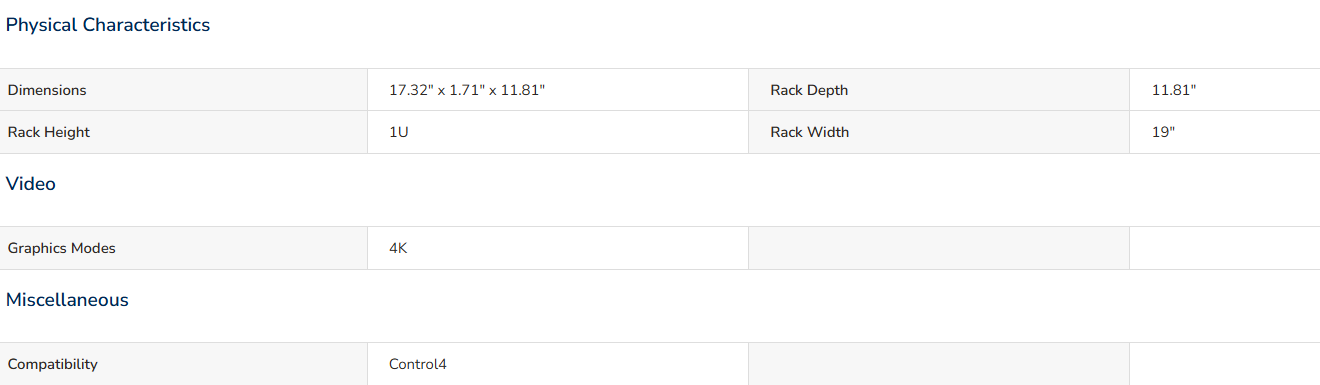1320x385 pixels.
Task: Click the last empty cell in Graphics Modes row
Action: pos(1225,248)
